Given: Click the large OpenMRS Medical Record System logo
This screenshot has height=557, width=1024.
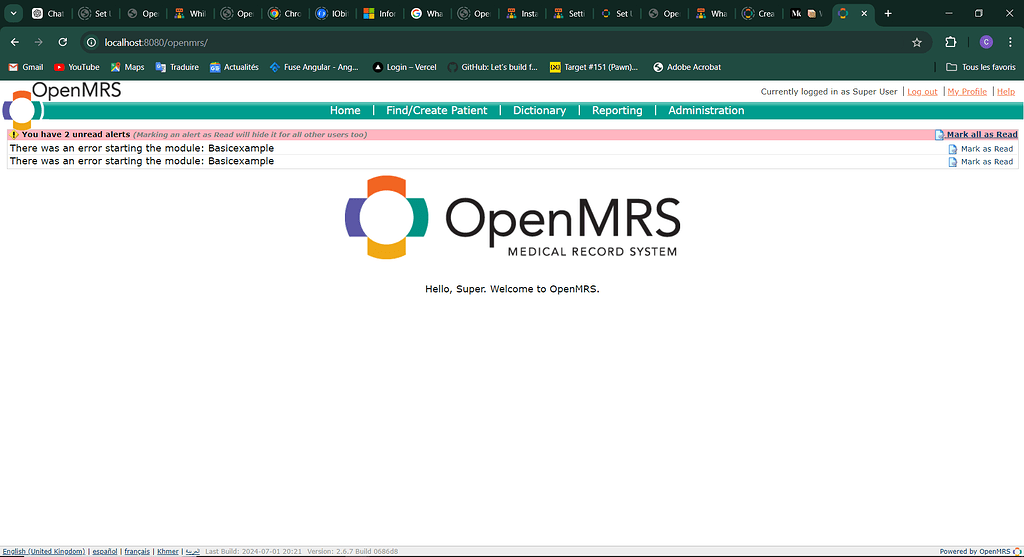Looking at the screenshot, I should (x=513, y=217).
